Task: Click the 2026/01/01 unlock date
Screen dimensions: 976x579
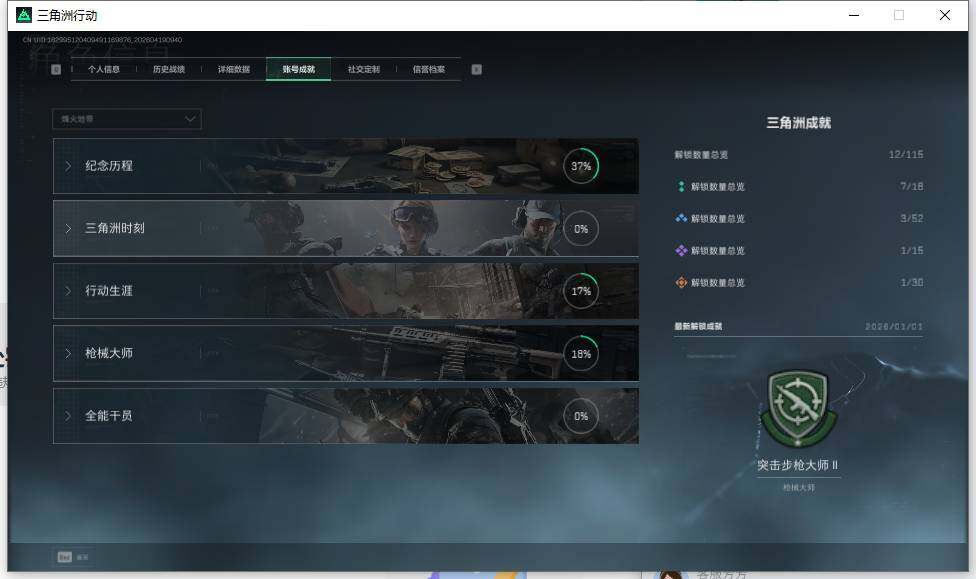Action: pyautogui.click(x=894, y=326)
